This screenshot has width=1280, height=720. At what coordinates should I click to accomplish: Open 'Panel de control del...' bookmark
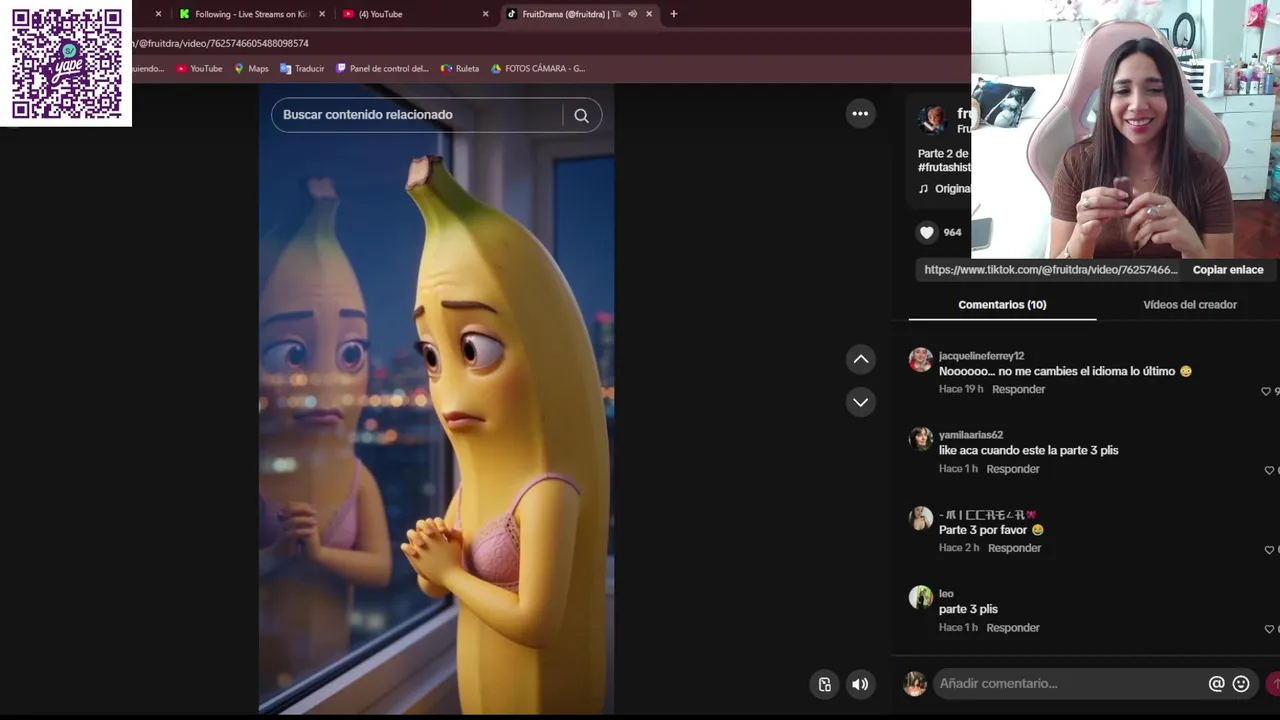click(382, 69)
